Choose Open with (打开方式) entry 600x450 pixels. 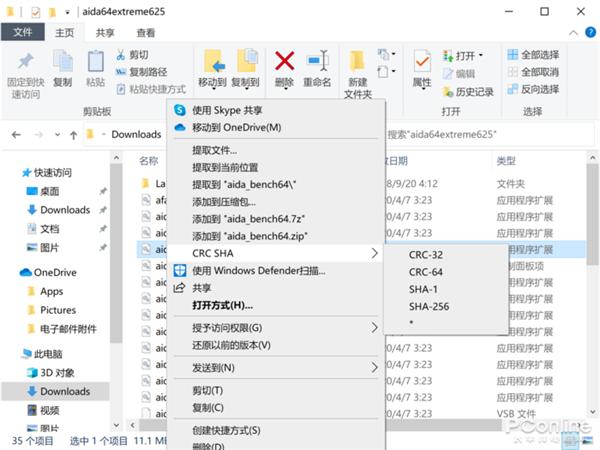coord(276,305)
